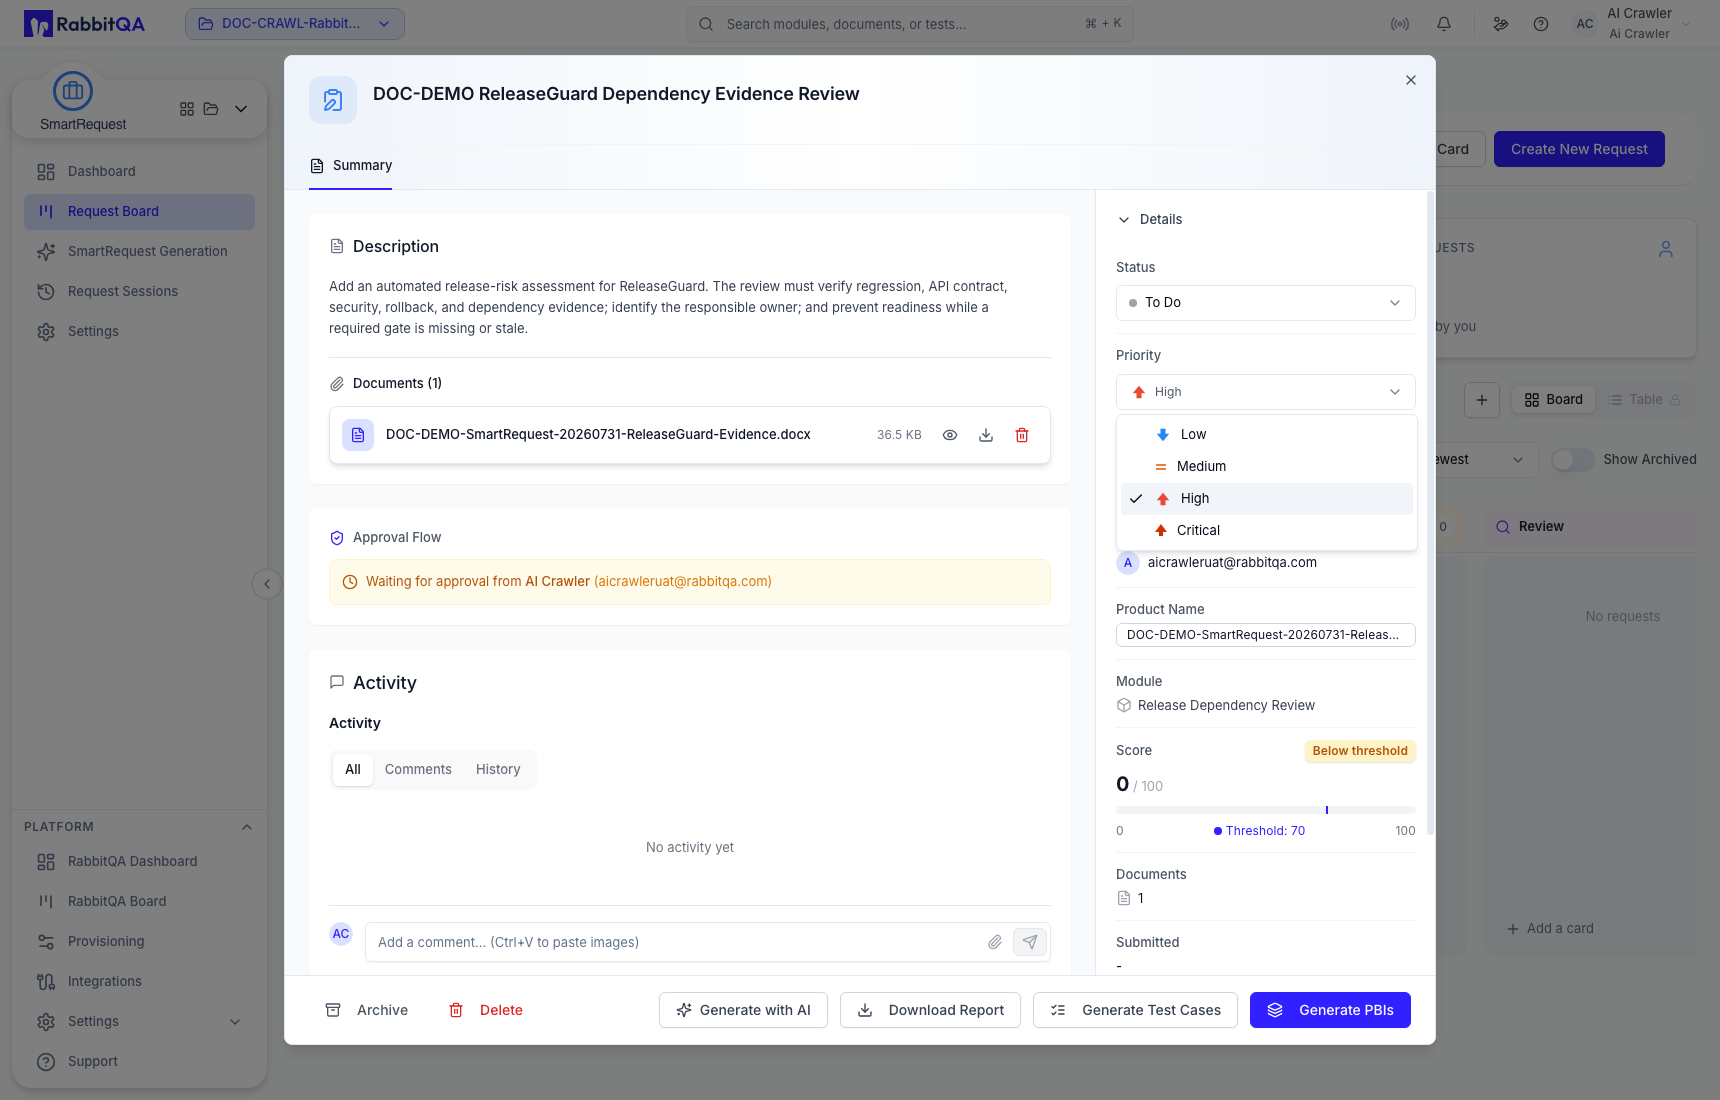Open the SmartRequest module icon
Screen dimensions: 1720x1100
tap(73, 92)
